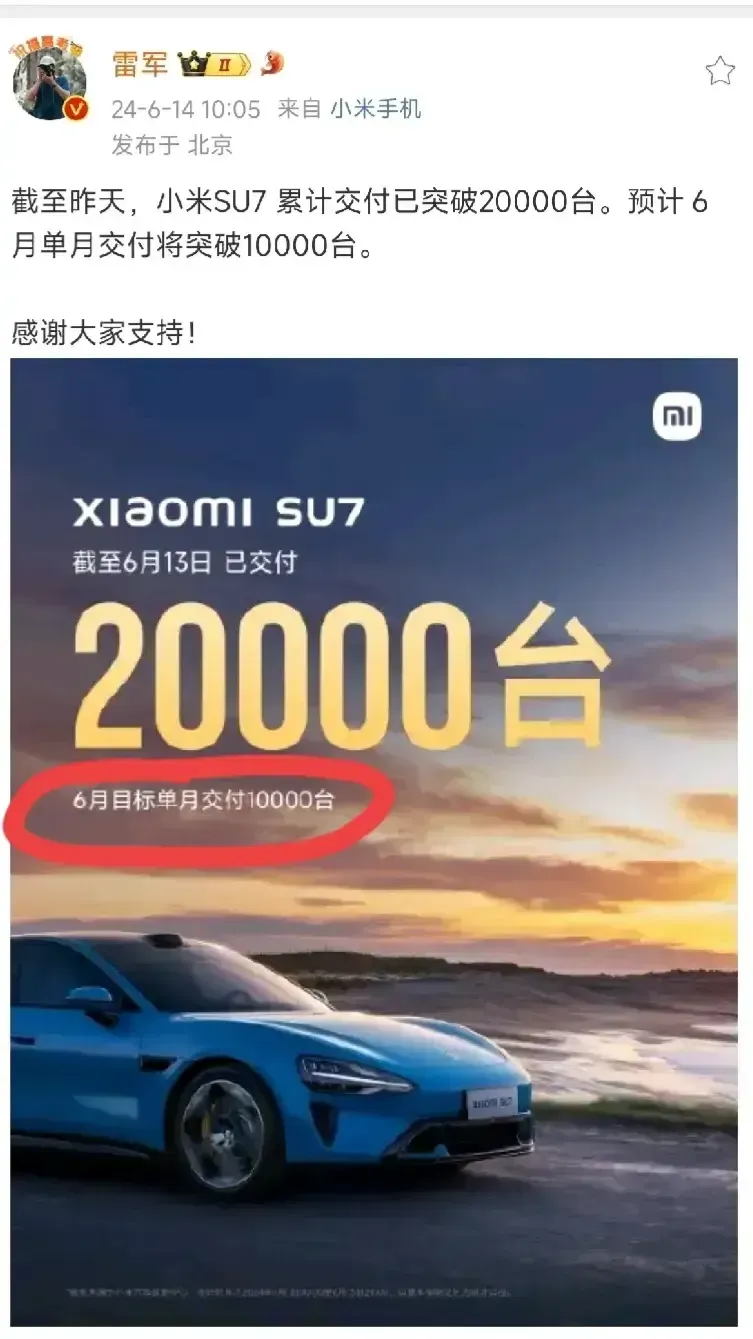This screenshot has height=1339, width=753.
Task: Open Lei Jun's profile avatar photo
Action: 48,82
